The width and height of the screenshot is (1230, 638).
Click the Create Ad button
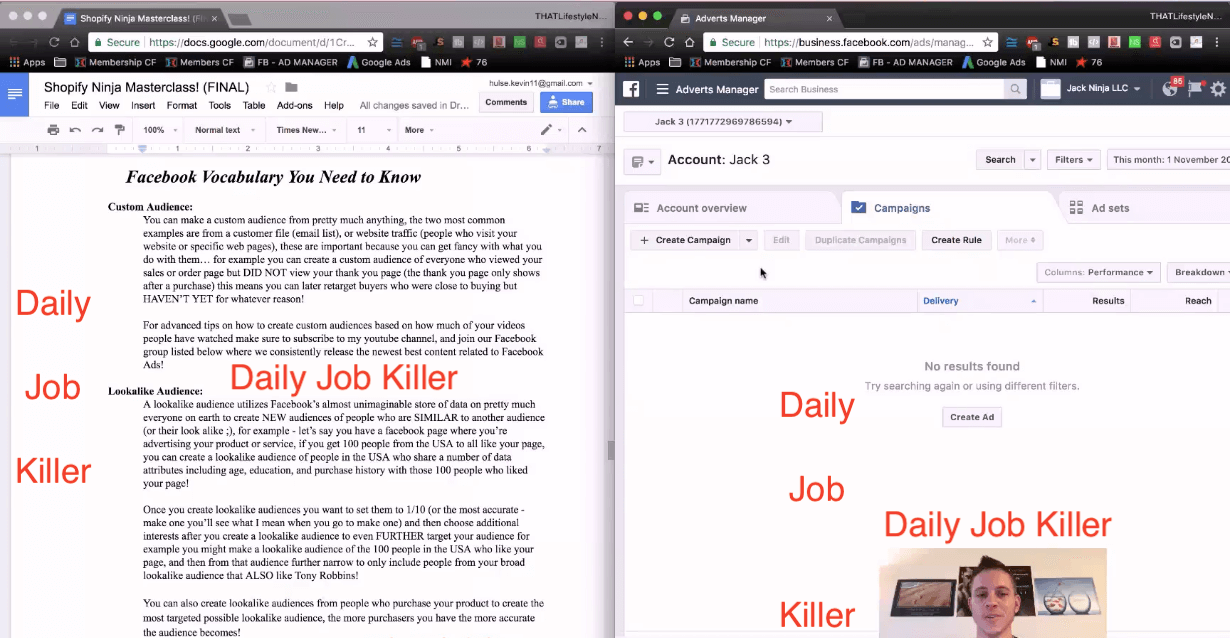972,417
